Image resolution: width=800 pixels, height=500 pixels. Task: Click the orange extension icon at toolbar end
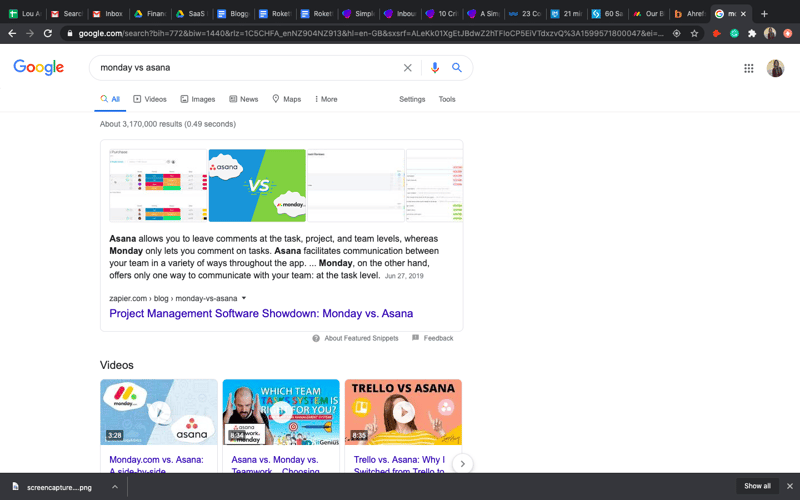788,34
